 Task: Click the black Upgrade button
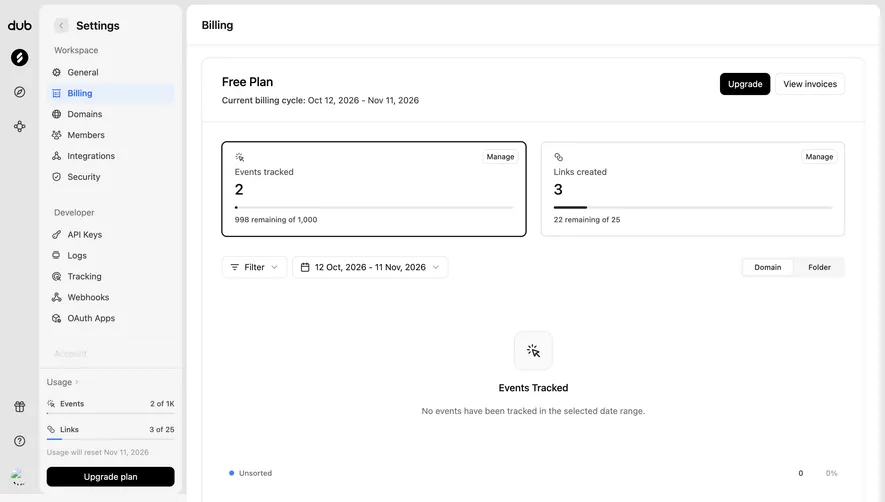tap(744, 84)
